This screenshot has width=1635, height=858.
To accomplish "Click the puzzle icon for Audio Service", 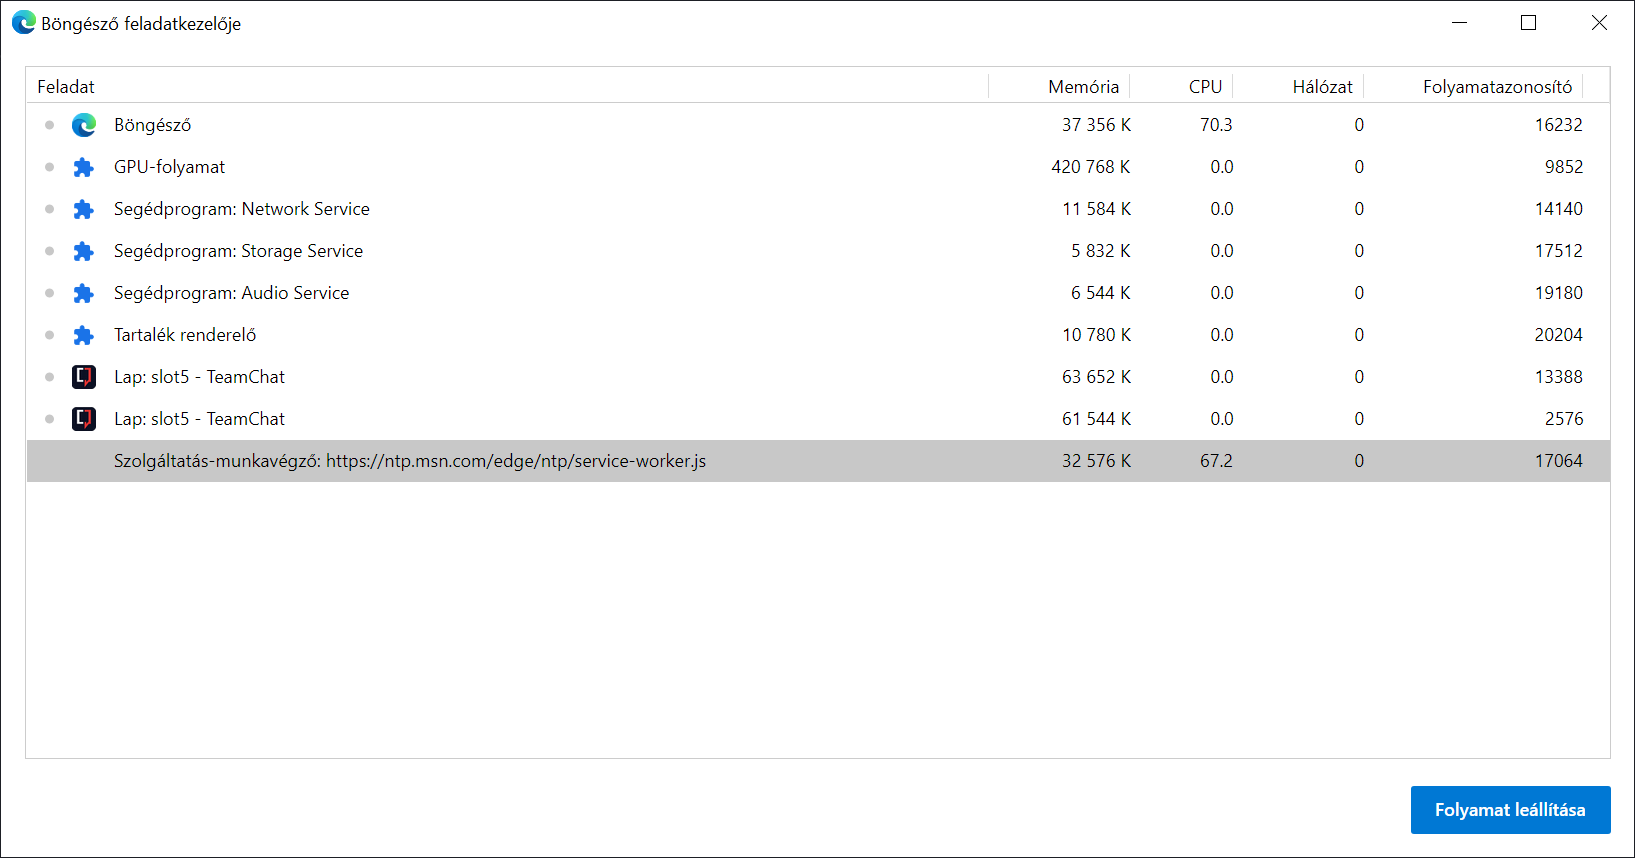I will click(84, 293).
